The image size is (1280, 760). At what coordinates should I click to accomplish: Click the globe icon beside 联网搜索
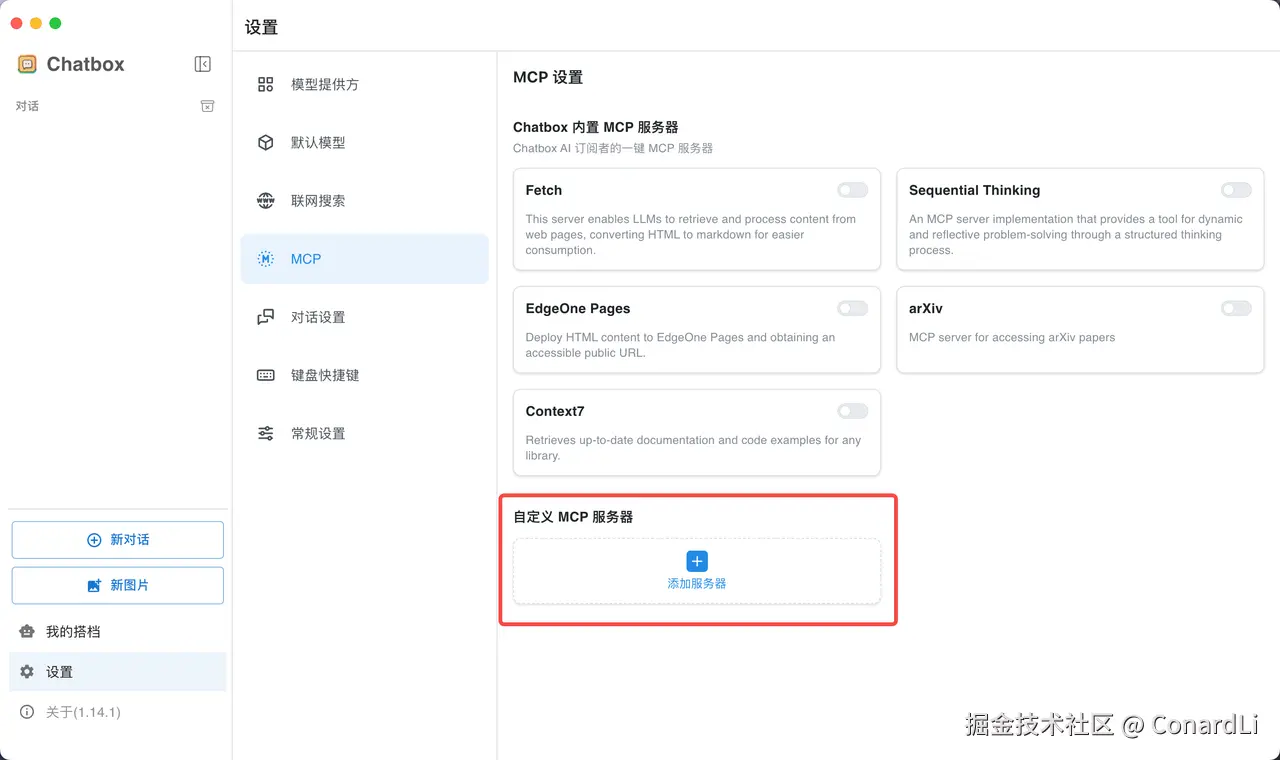265,201
